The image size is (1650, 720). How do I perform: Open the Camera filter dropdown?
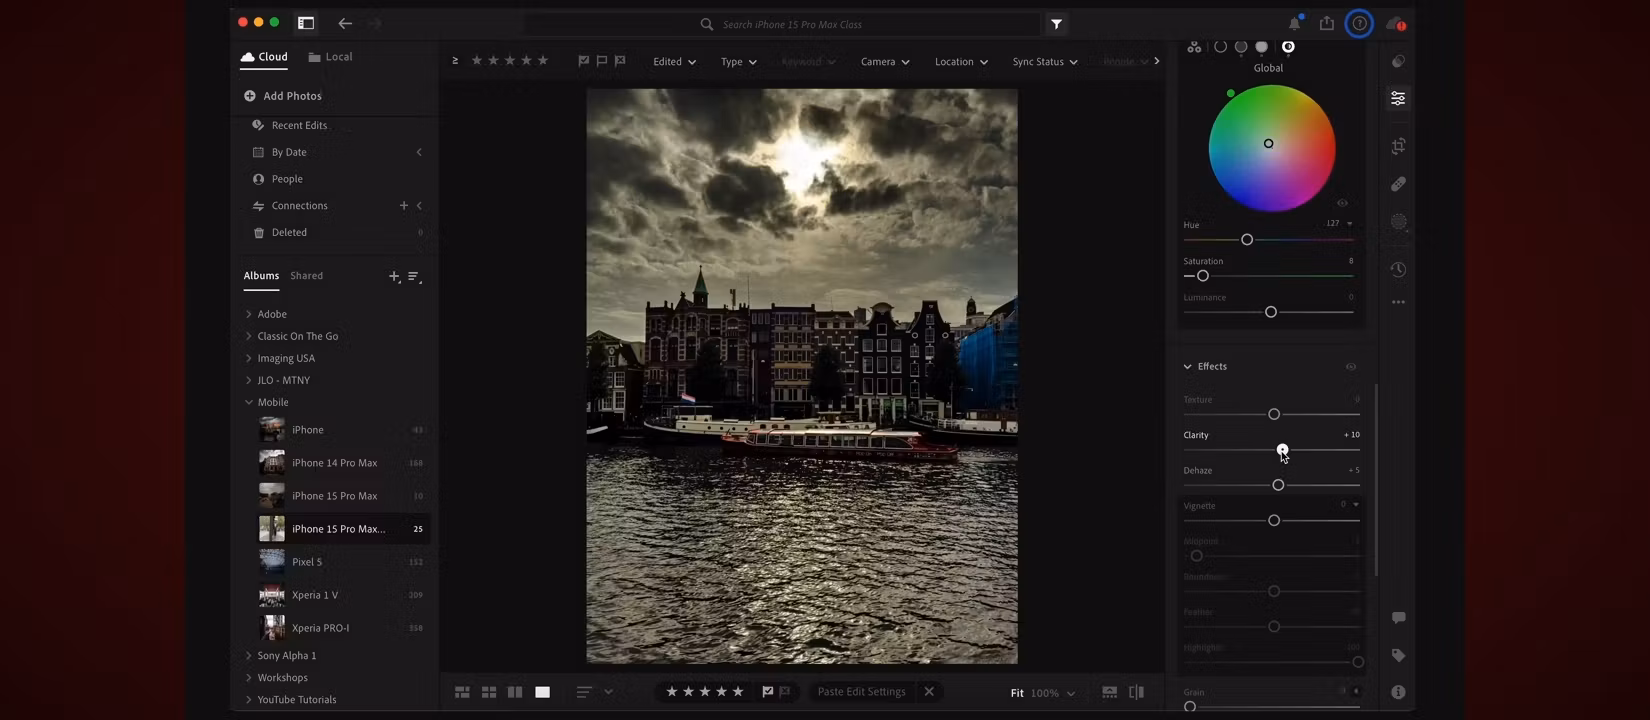885,62
